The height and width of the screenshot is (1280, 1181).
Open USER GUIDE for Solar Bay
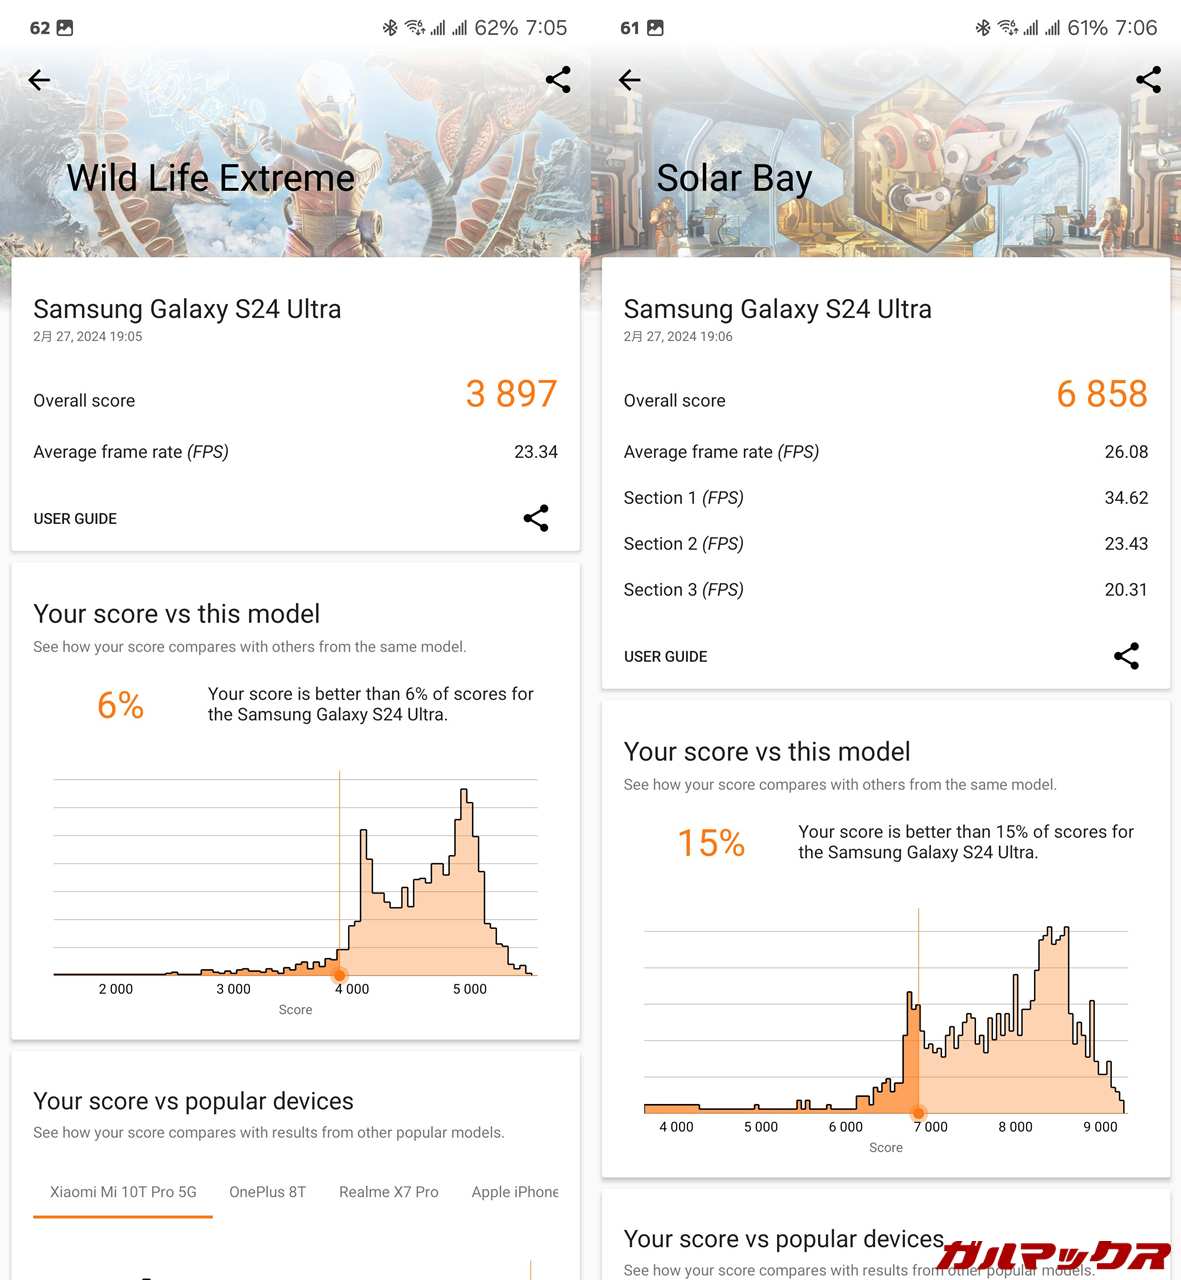click(x=665, y=656)
